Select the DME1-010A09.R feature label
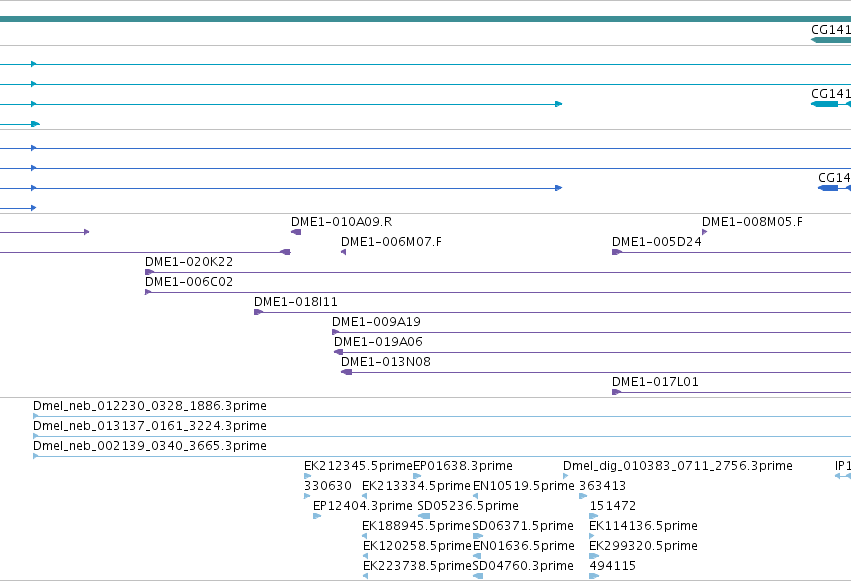Image resolution: width=851 pixels, height=581 pixels. pos(341,222)
